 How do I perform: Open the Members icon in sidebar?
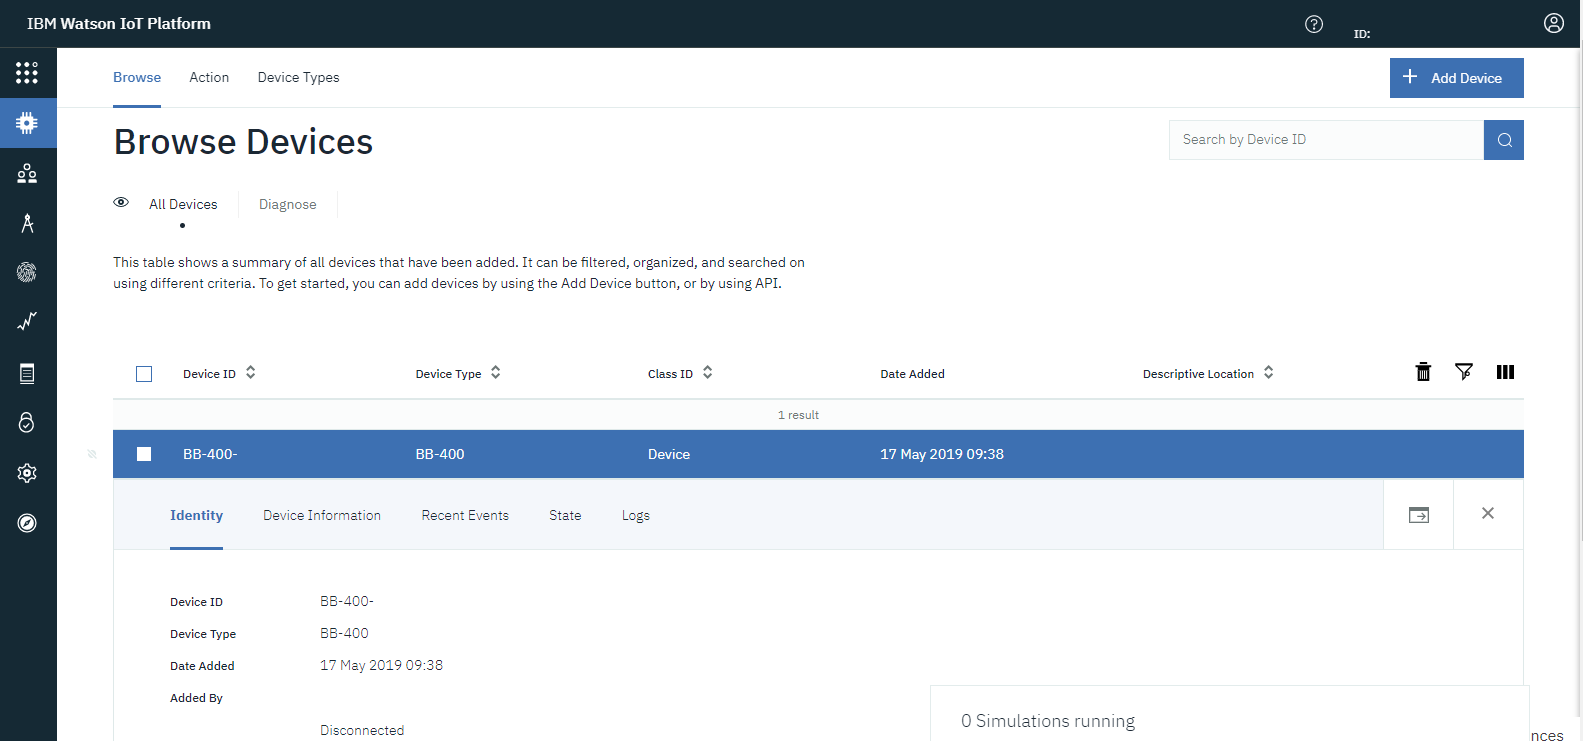27,173
